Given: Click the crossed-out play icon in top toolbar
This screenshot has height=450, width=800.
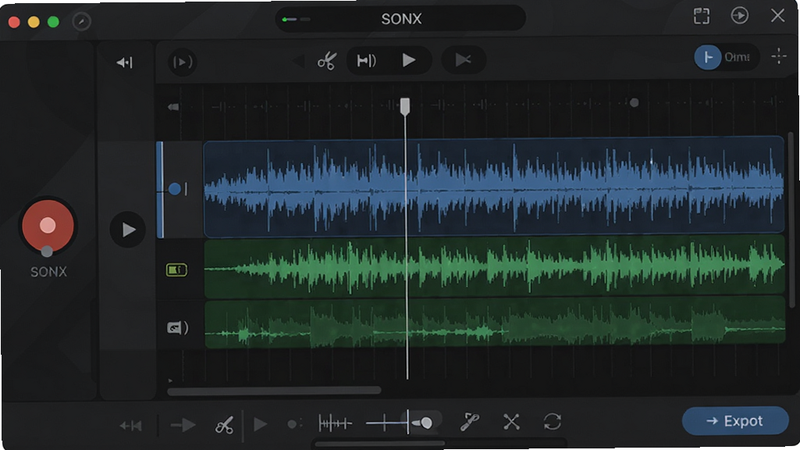Looking at the screenshot, I should 463,60.
